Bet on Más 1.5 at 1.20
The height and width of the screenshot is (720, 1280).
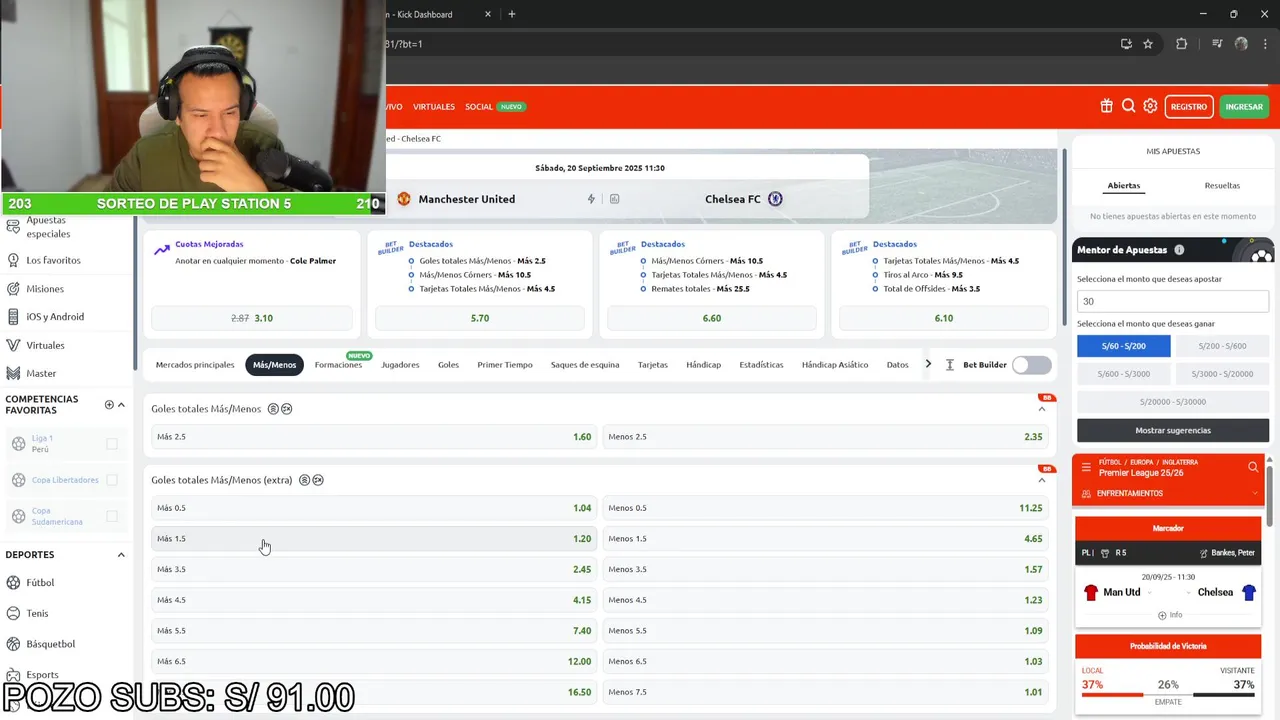[374, 539]
